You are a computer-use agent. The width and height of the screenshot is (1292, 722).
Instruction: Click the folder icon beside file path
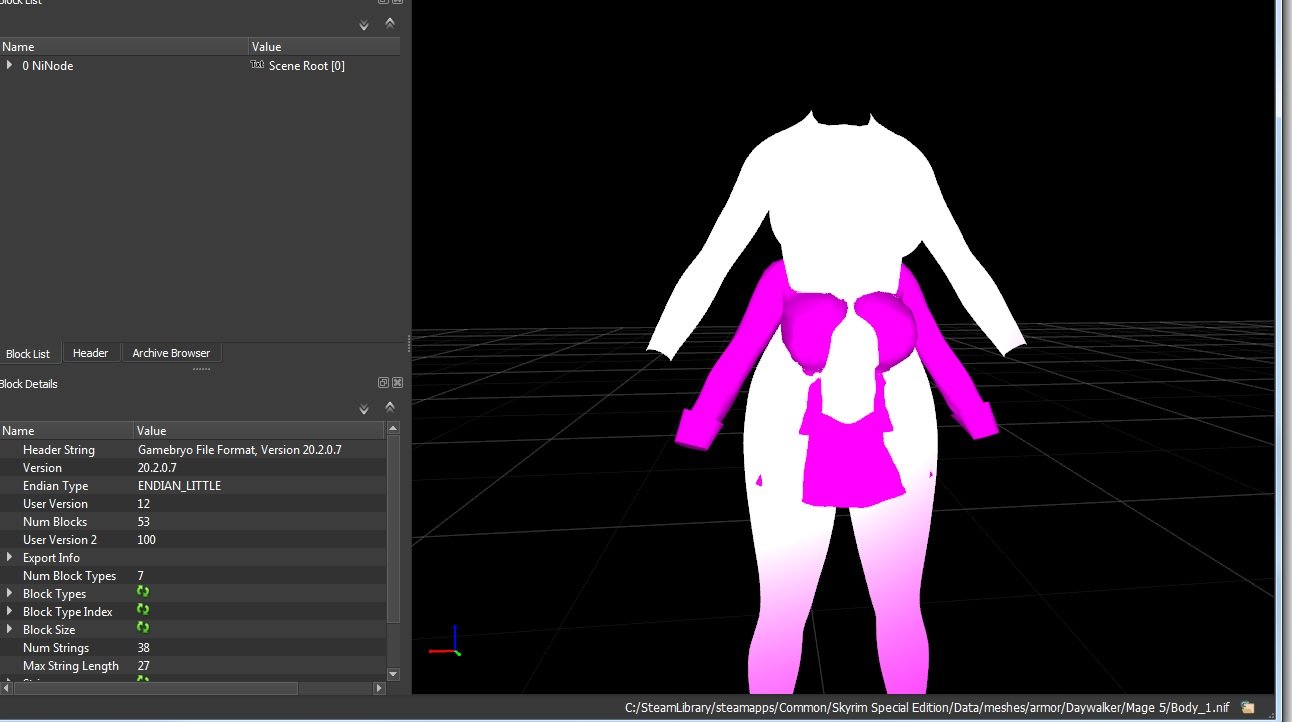tap(1247, 707)
